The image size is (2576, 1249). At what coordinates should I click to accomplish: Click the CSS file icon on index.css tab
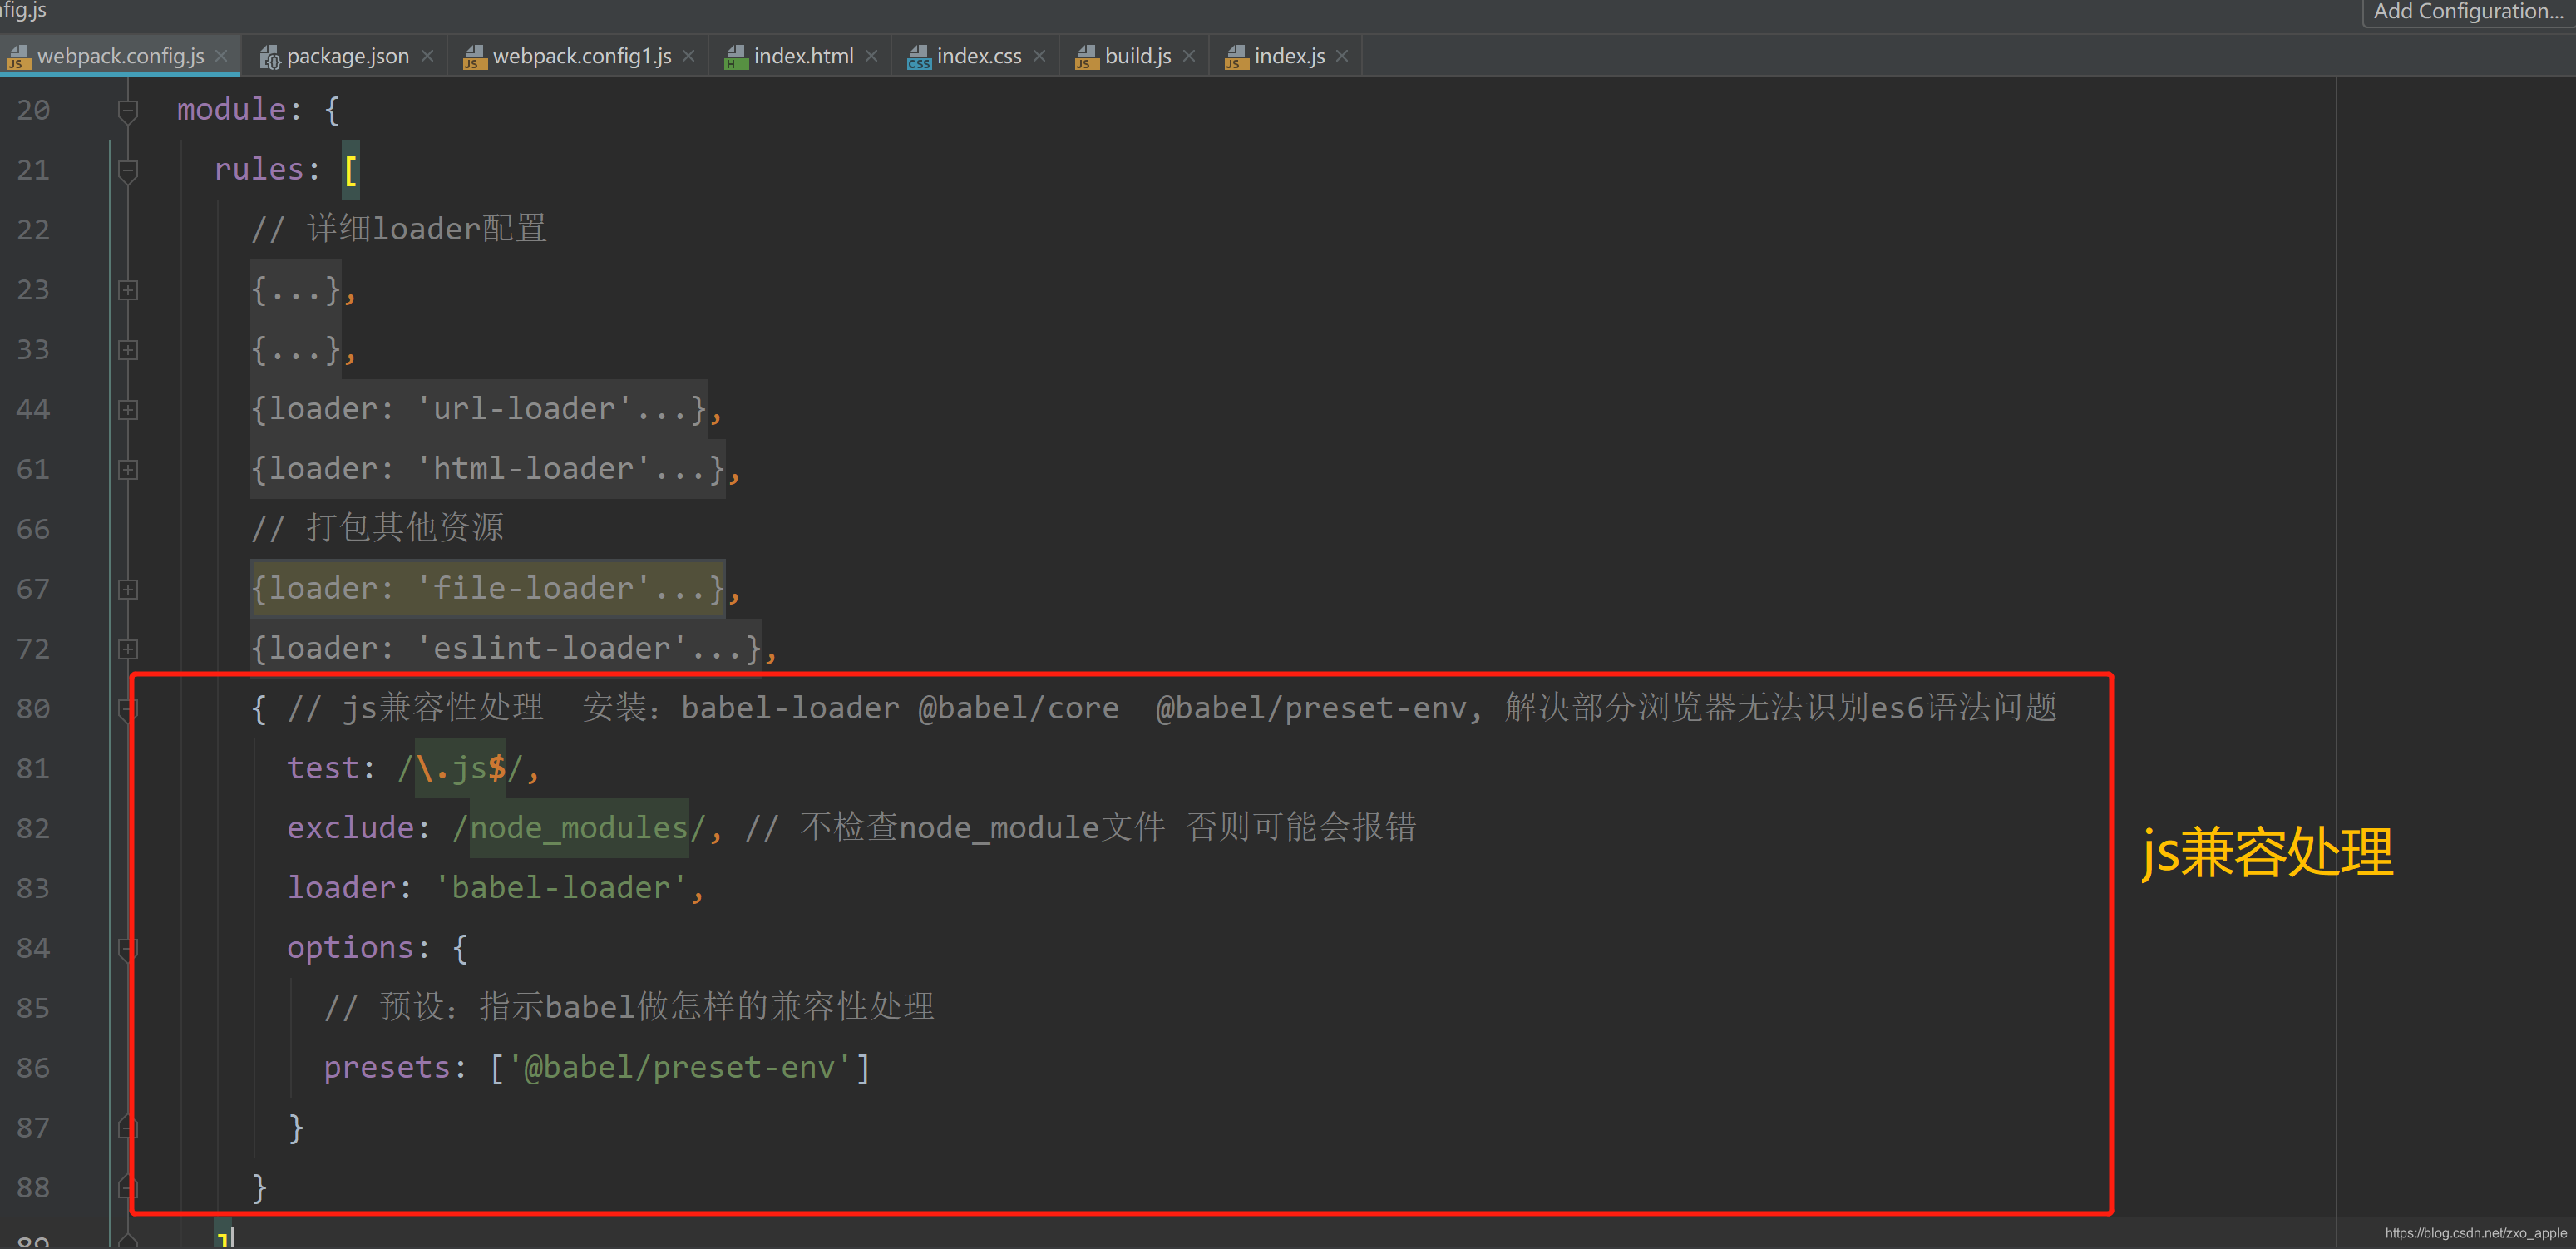point(919,58)
